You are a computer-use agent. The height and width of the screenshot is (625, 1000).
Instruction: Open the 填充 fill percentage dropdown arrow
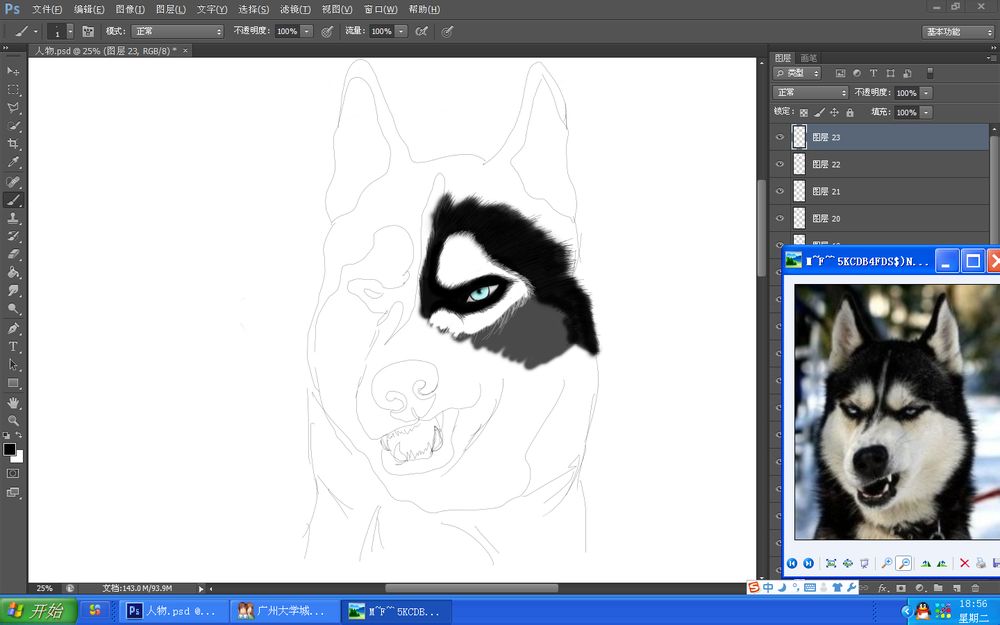(x=926, y=113)
